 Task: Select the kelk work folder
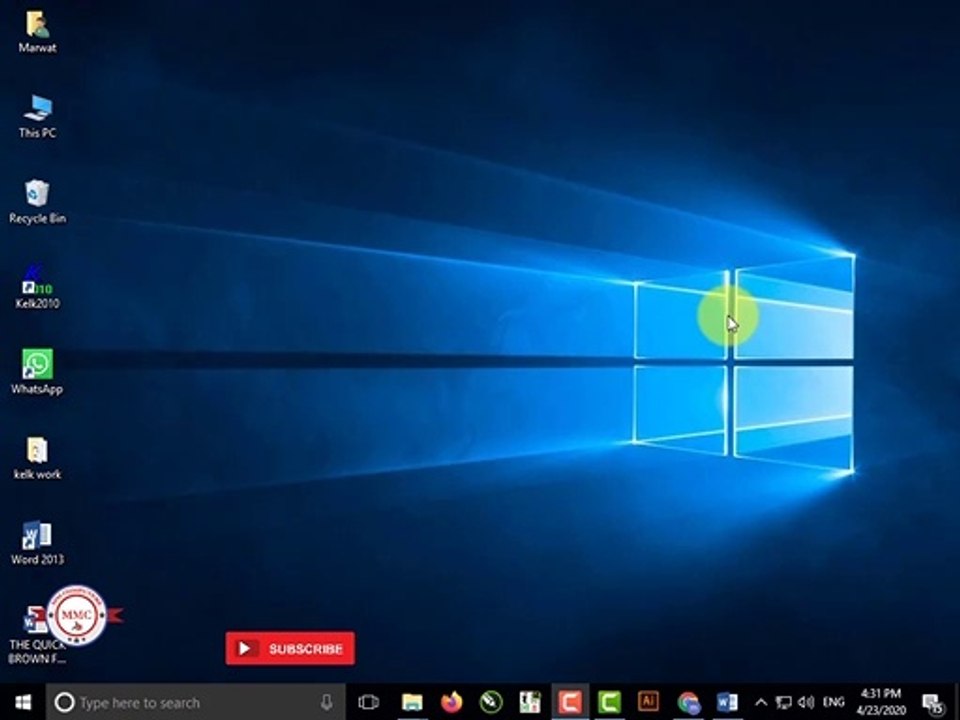tap(37, 457)
